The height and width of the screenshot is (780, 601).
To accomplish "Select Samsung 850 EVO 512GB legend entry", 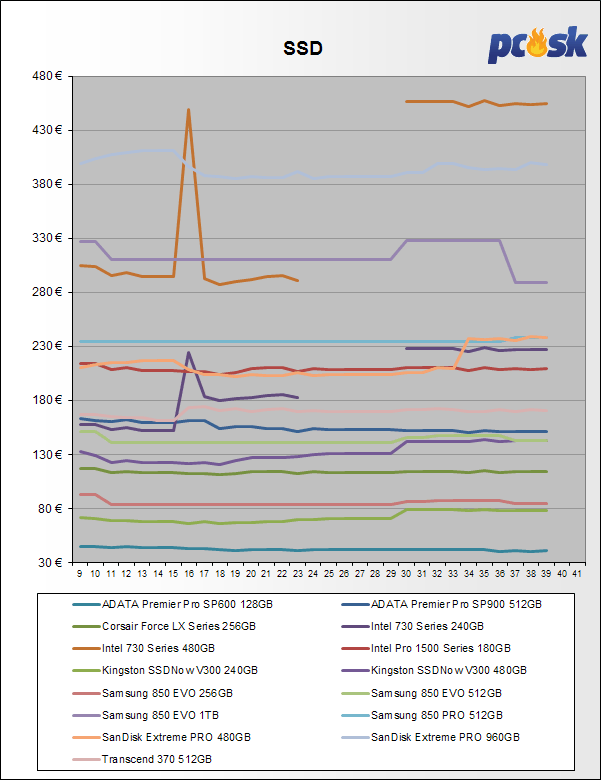I will tap(421, 693).
